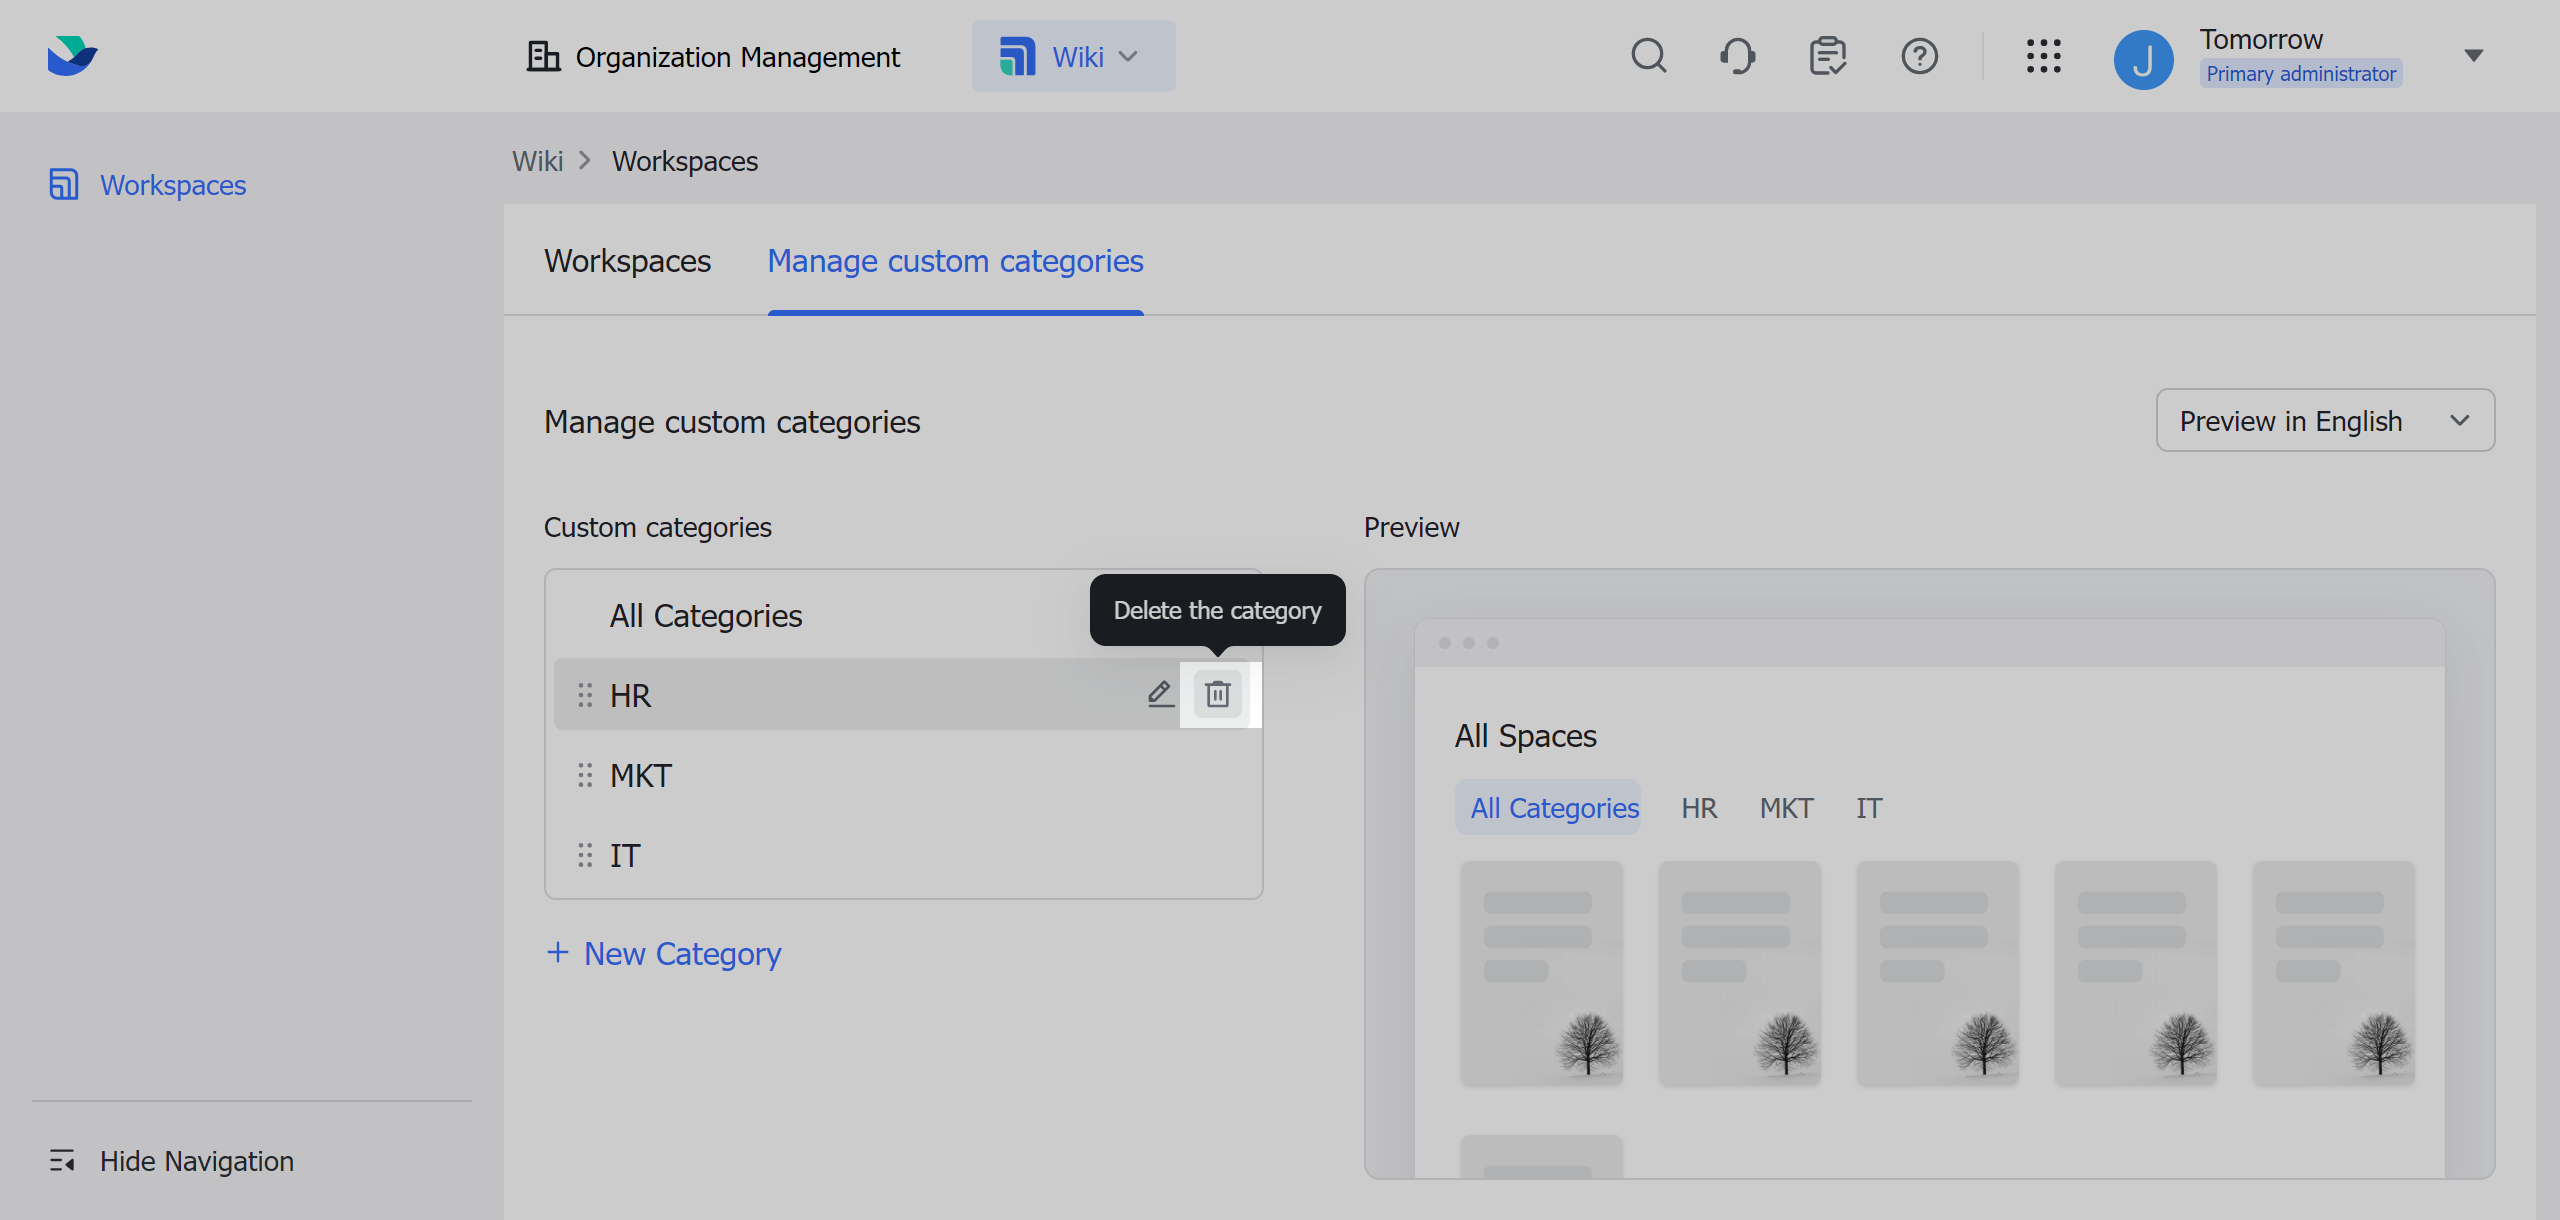Expand the Wiki app switcher dropdown
Viewport: 2560px width, 1220px height.
click(1073, 56)
